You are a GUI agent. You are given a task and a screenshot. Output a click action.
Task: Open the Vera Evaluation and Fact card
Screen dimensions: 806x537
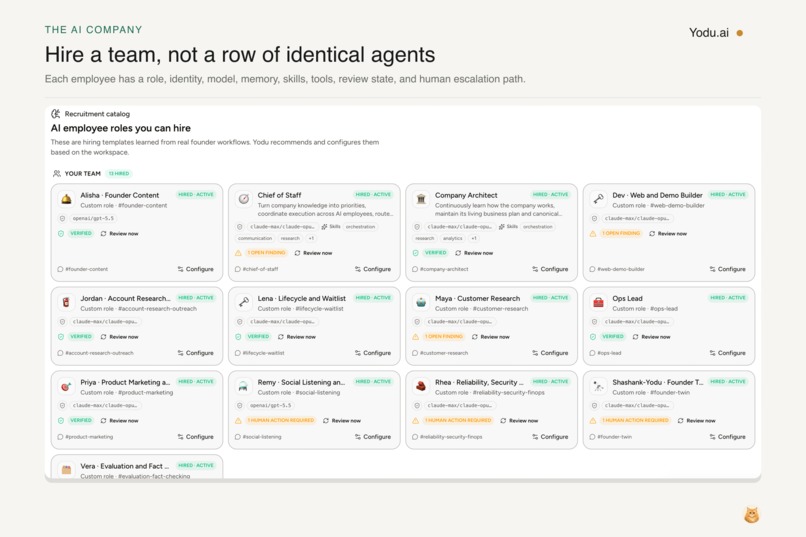pyautogui.click(x=137, y=467)
